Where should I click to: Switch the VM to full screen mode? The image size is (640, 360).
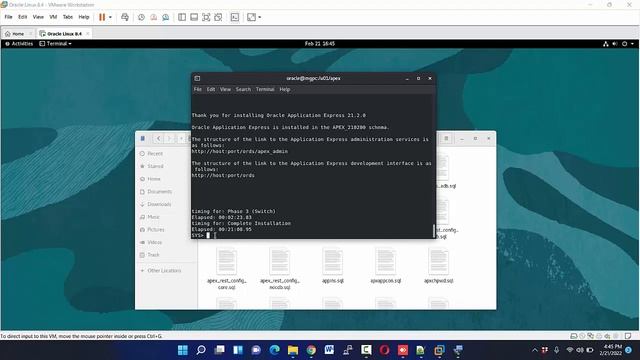coord(206,17)
